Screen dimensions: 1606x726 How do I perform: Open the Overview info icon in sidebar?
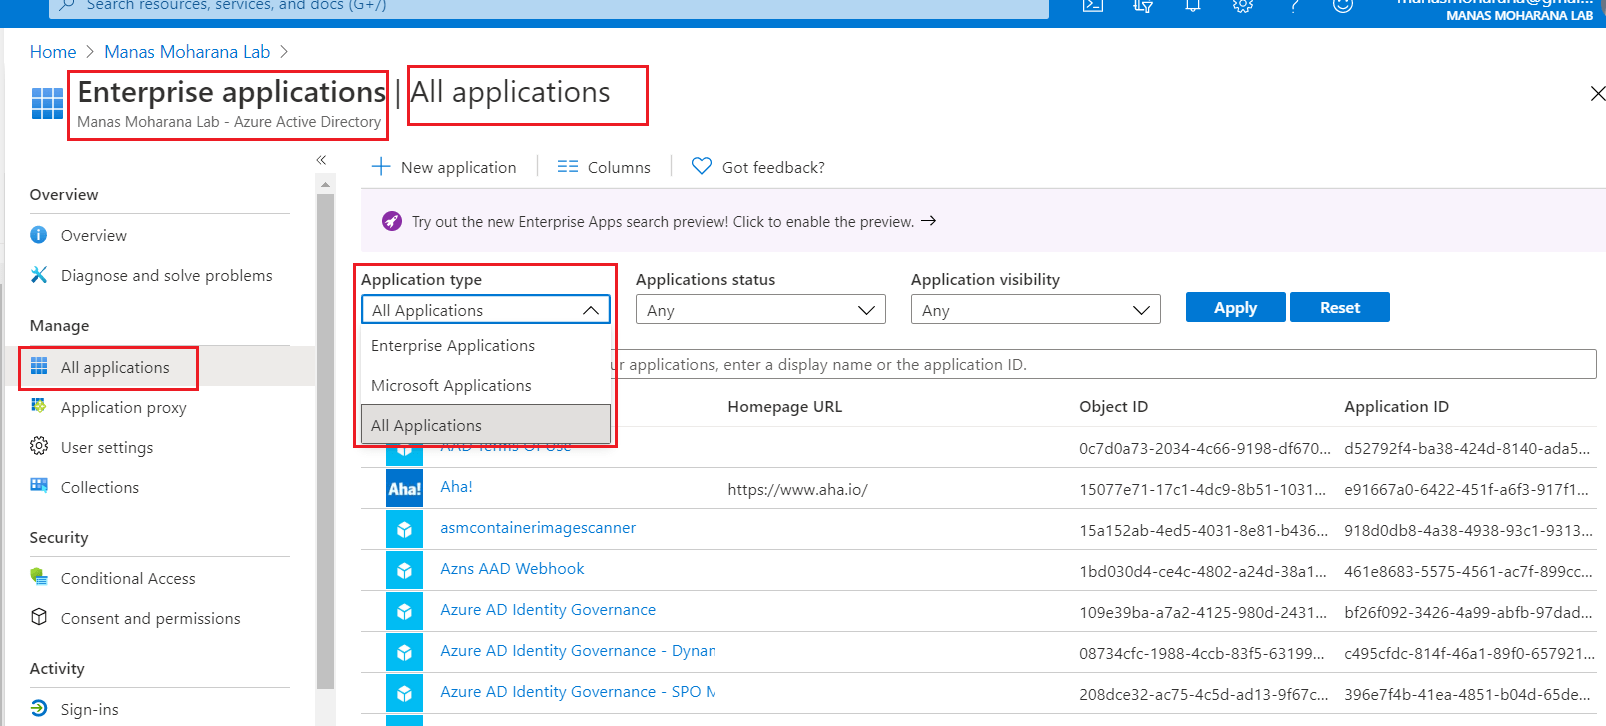[39, 235]
